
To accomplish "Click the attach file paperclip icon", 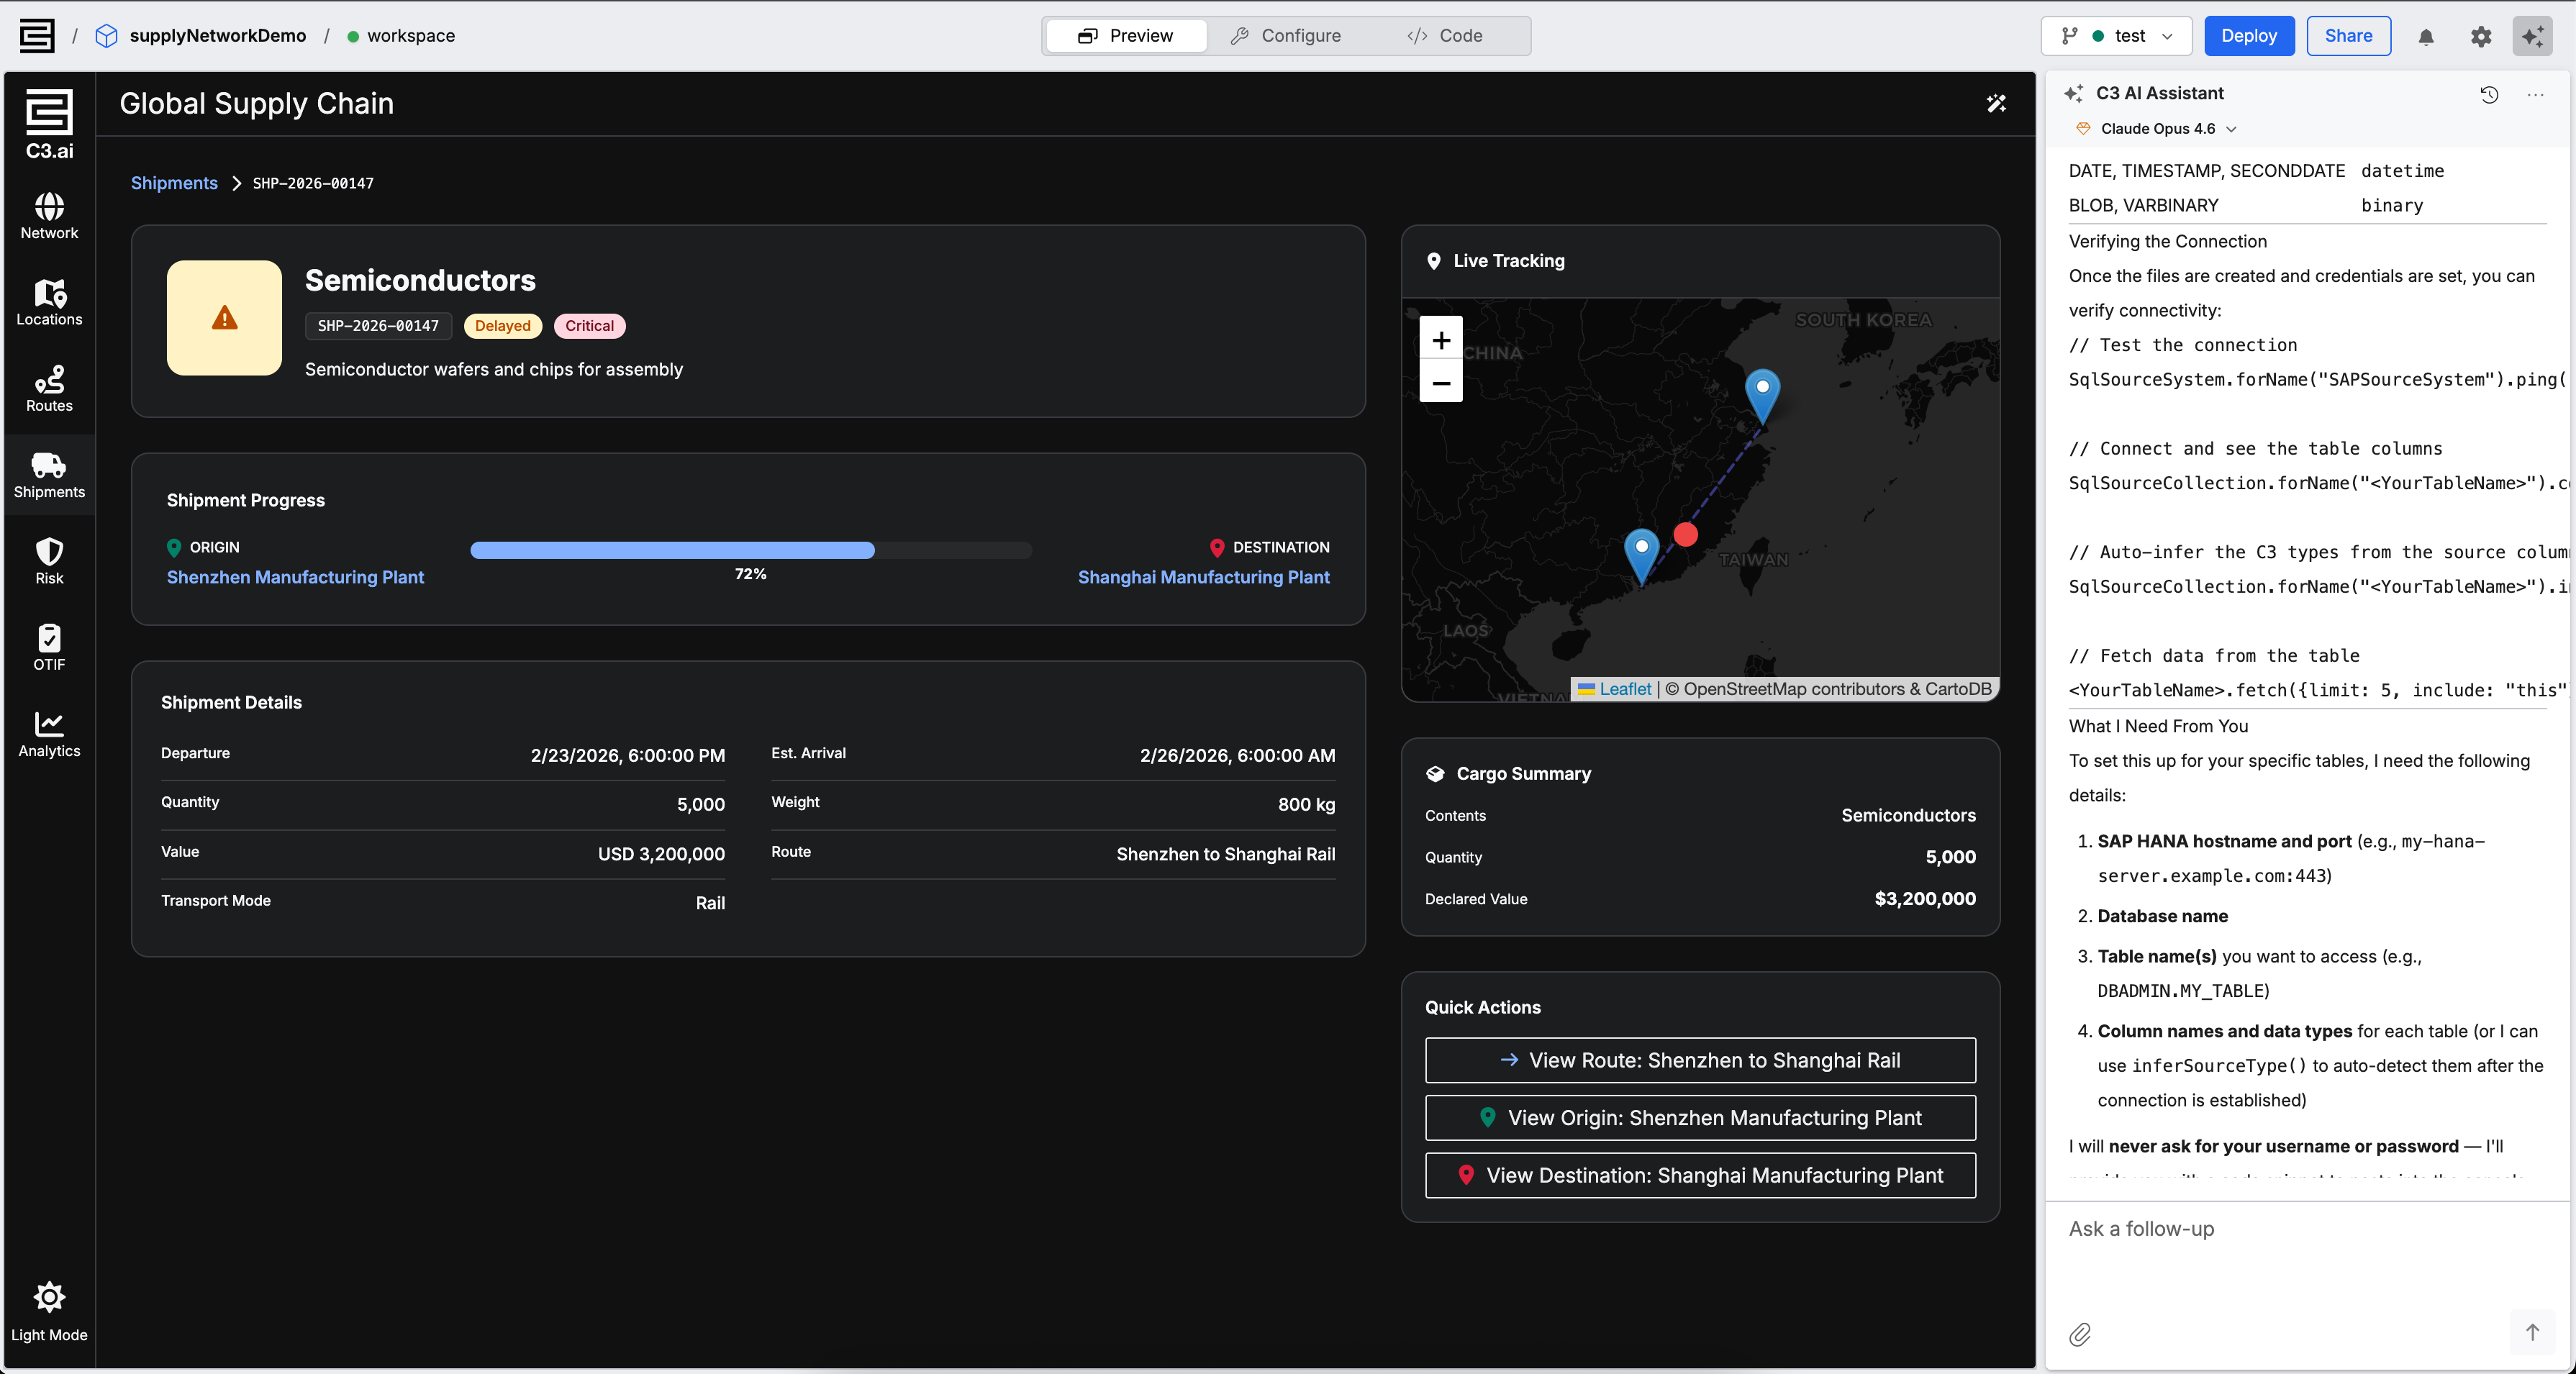I will [2080, 1334].
